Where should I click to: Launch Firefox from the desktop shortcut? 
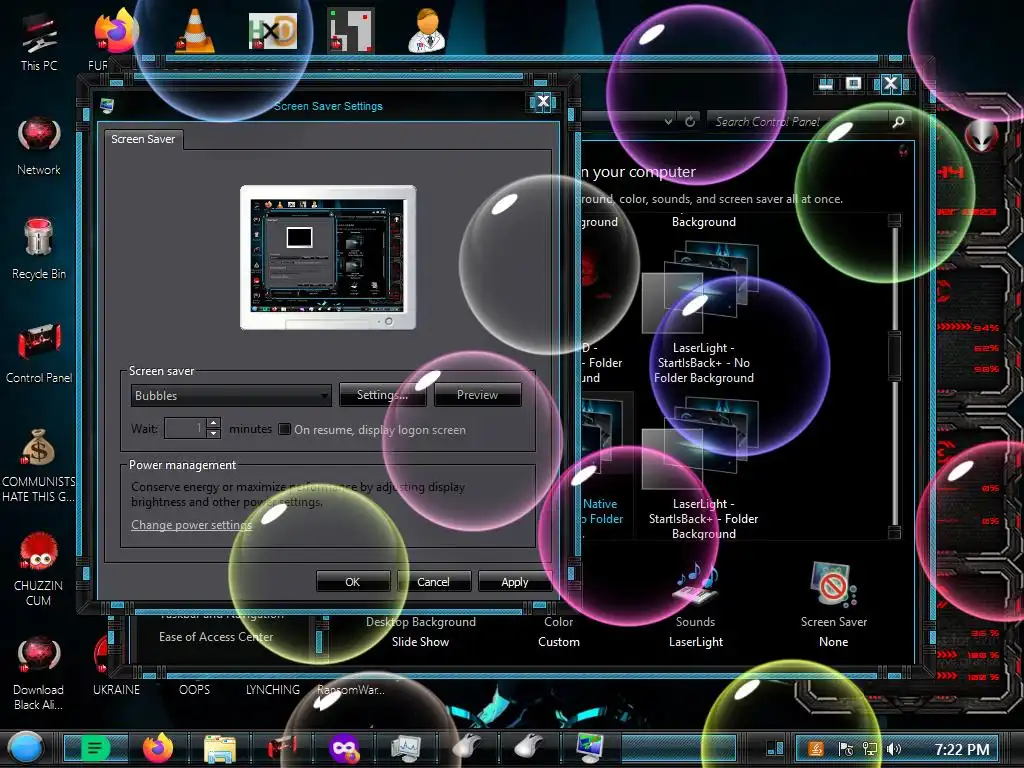click(116, 32)
